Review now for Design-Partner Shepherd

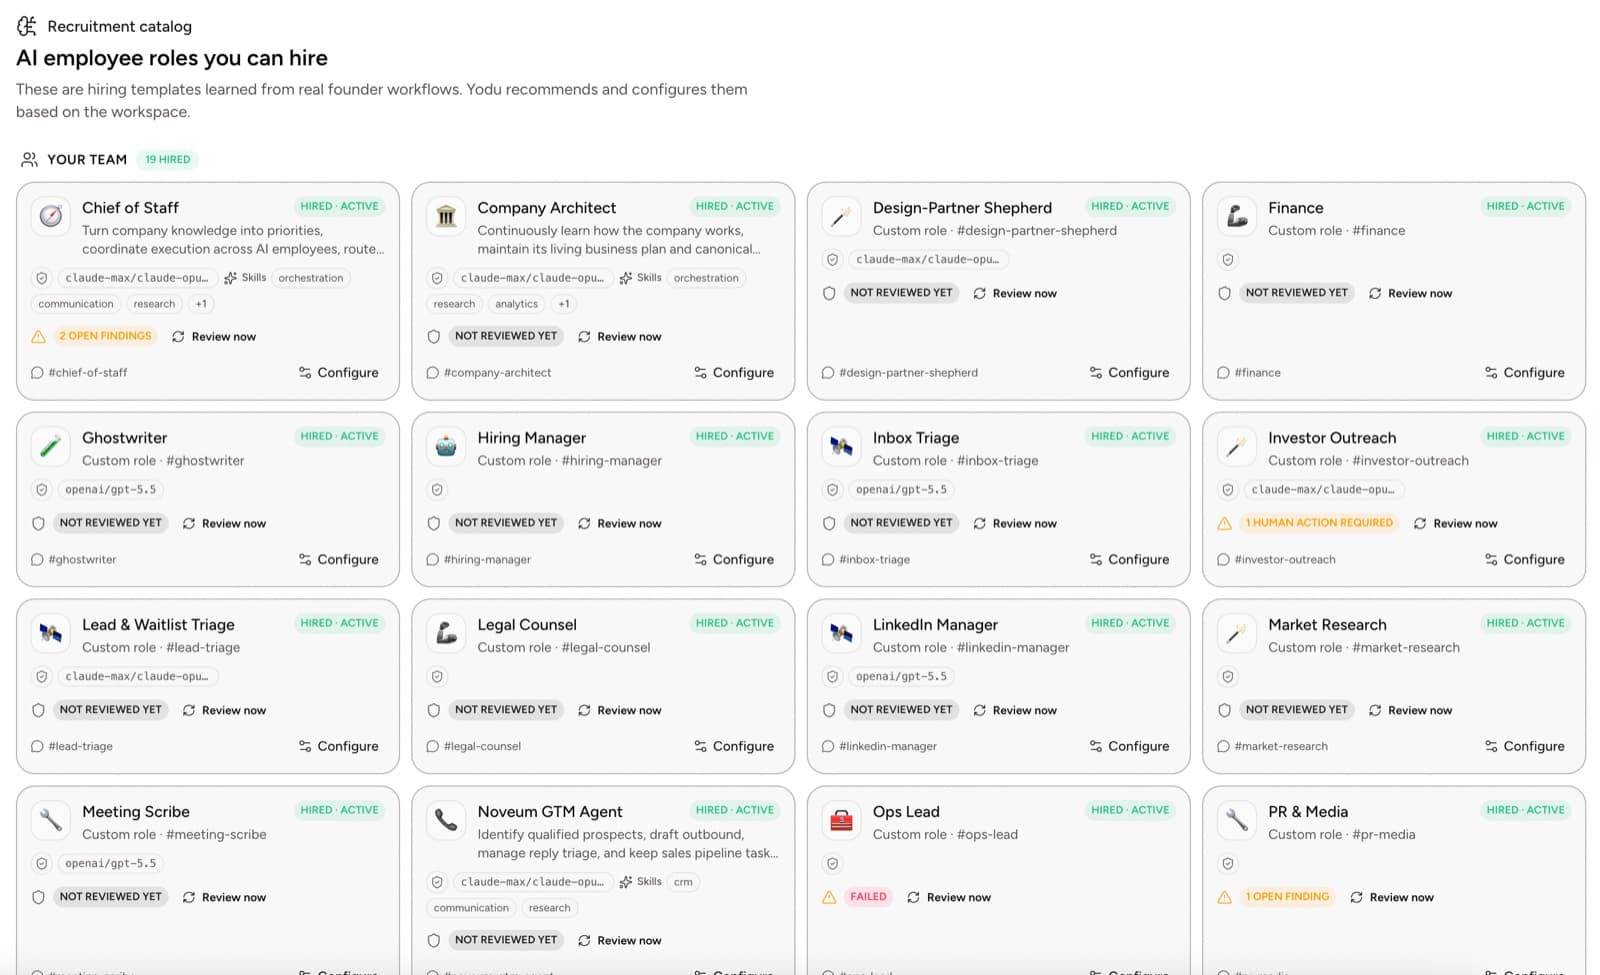tap(1015, 293)
